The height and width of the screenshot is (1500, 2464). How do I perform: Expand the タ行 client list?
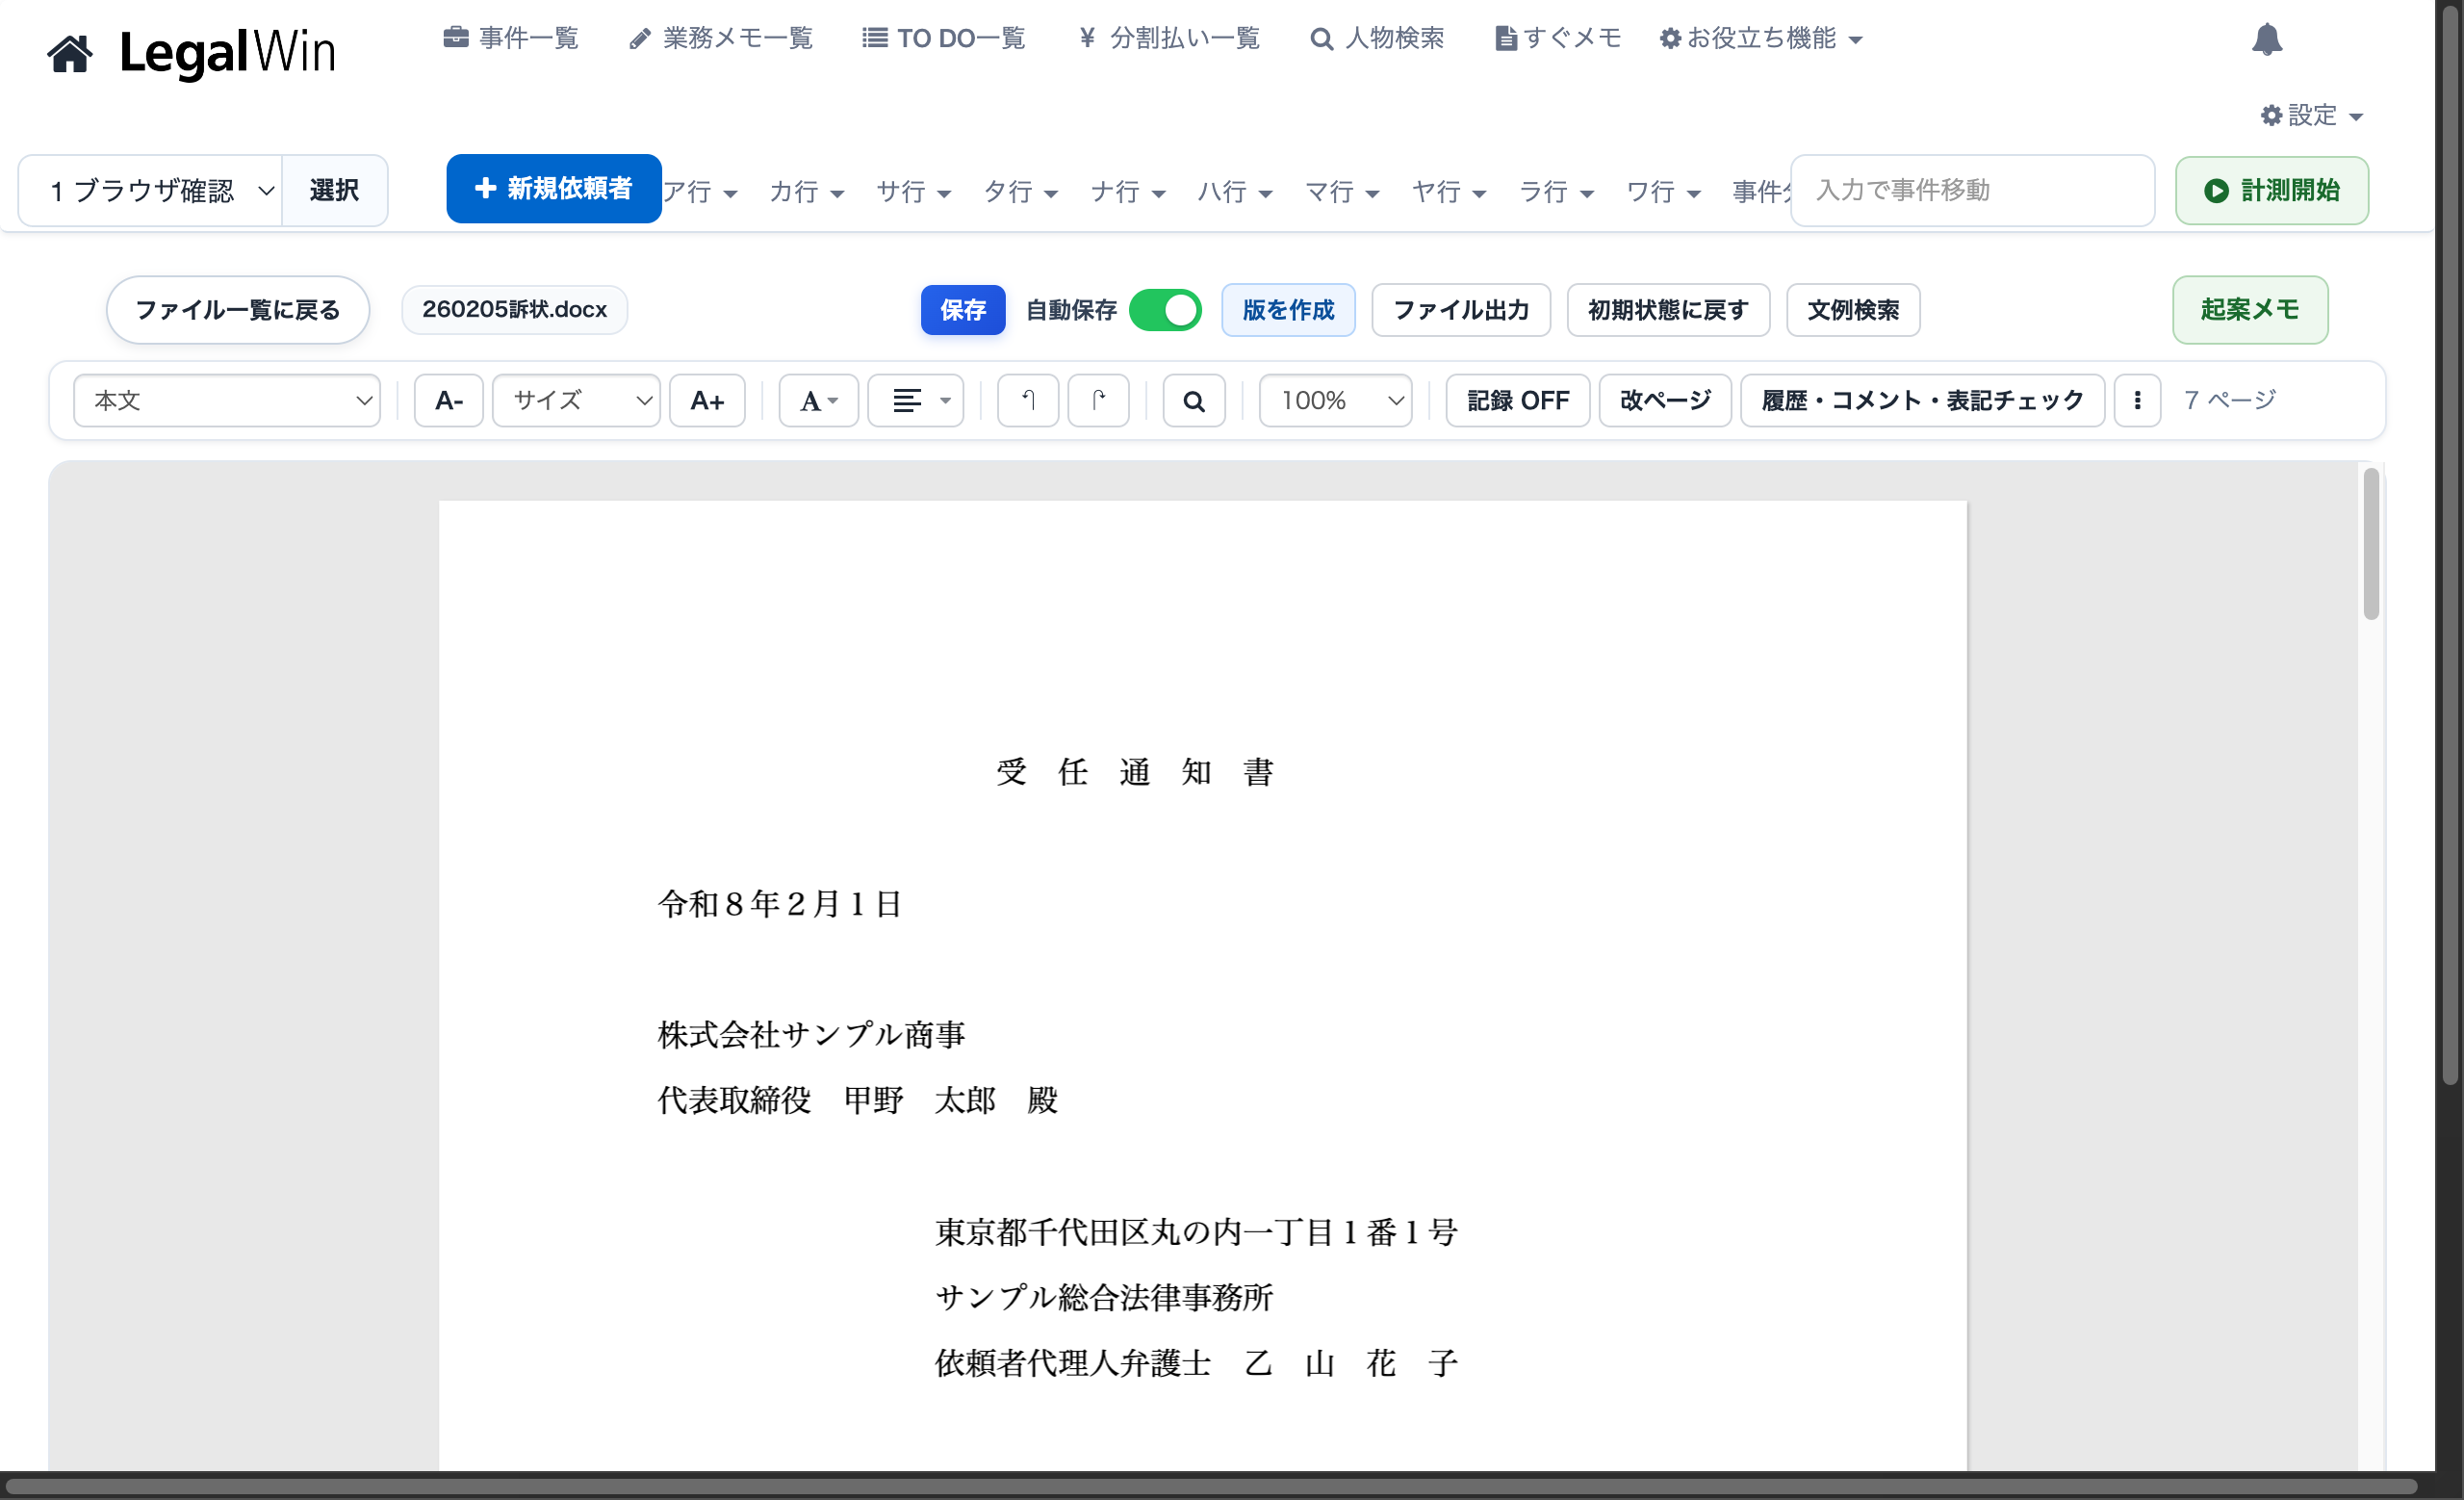1020,191
